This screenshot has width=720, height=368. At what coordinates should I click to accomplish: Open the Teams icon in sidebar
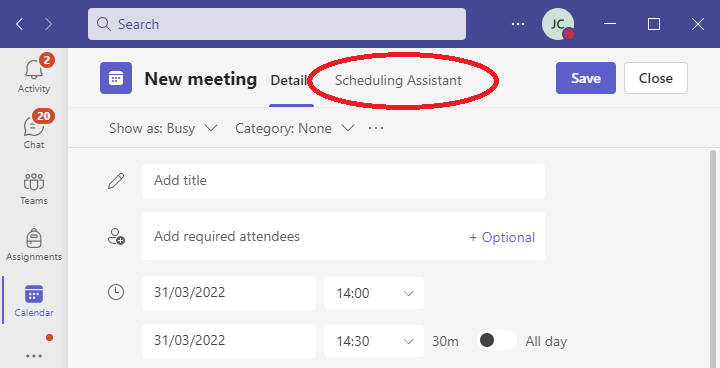point(34,182)
